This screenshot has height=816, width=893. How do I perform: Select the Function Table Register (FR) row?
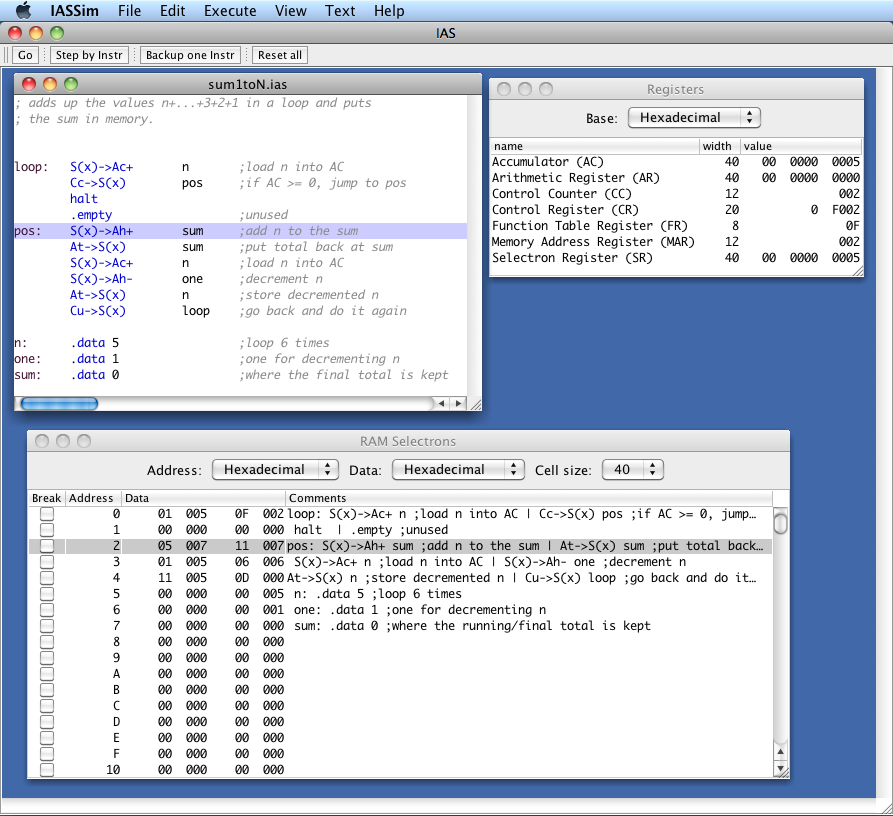pos(675,225)
